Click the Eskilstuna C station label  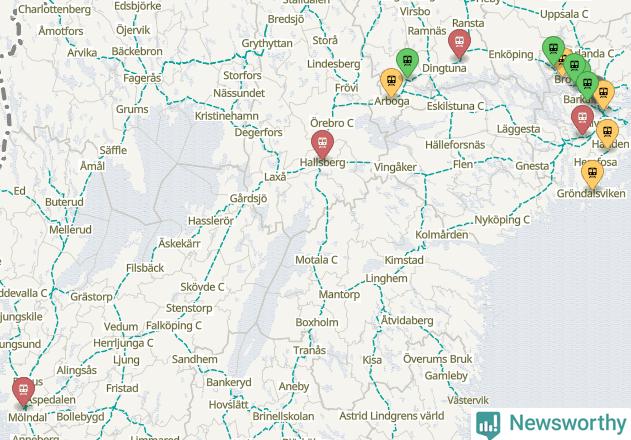click(x=456, y=106)
